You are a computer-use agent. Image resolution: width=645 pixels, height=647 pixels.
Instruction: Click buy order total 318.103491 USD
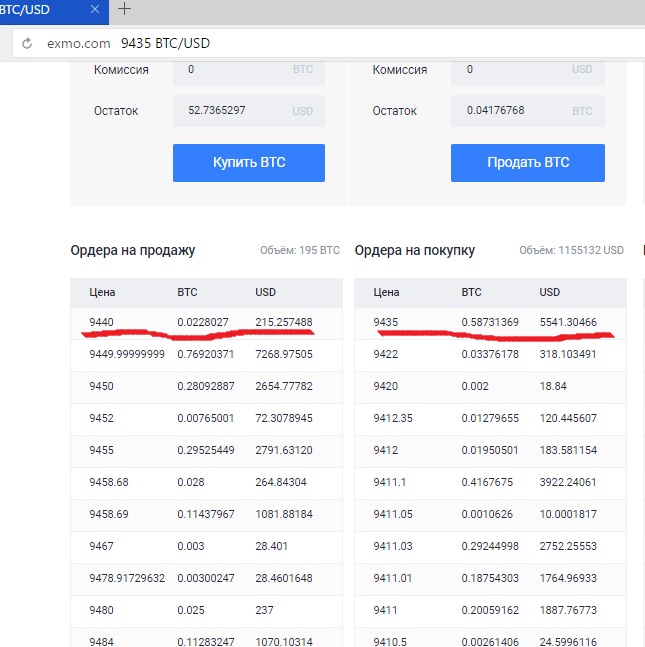pos(568,354)
